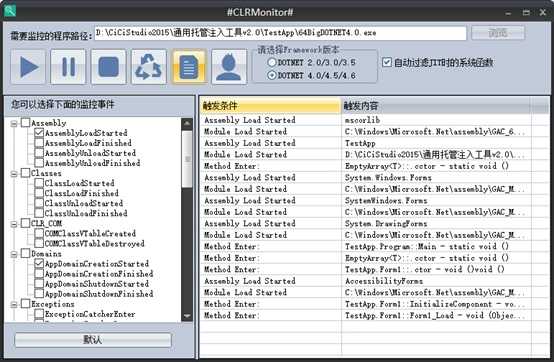Check ClassLoadFinished checkbox

pos(39,193)
